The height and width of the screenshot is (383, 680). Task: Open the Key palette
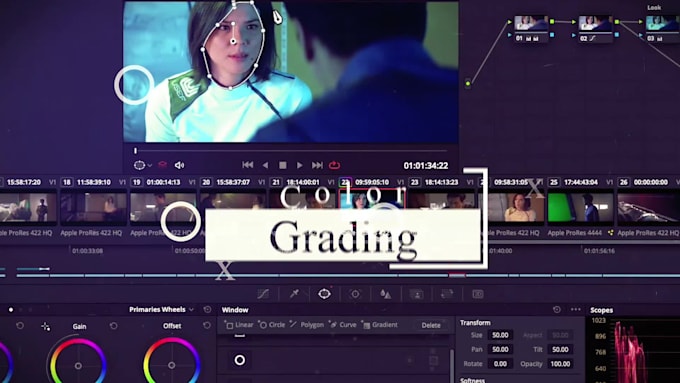(x=416, y=294)
